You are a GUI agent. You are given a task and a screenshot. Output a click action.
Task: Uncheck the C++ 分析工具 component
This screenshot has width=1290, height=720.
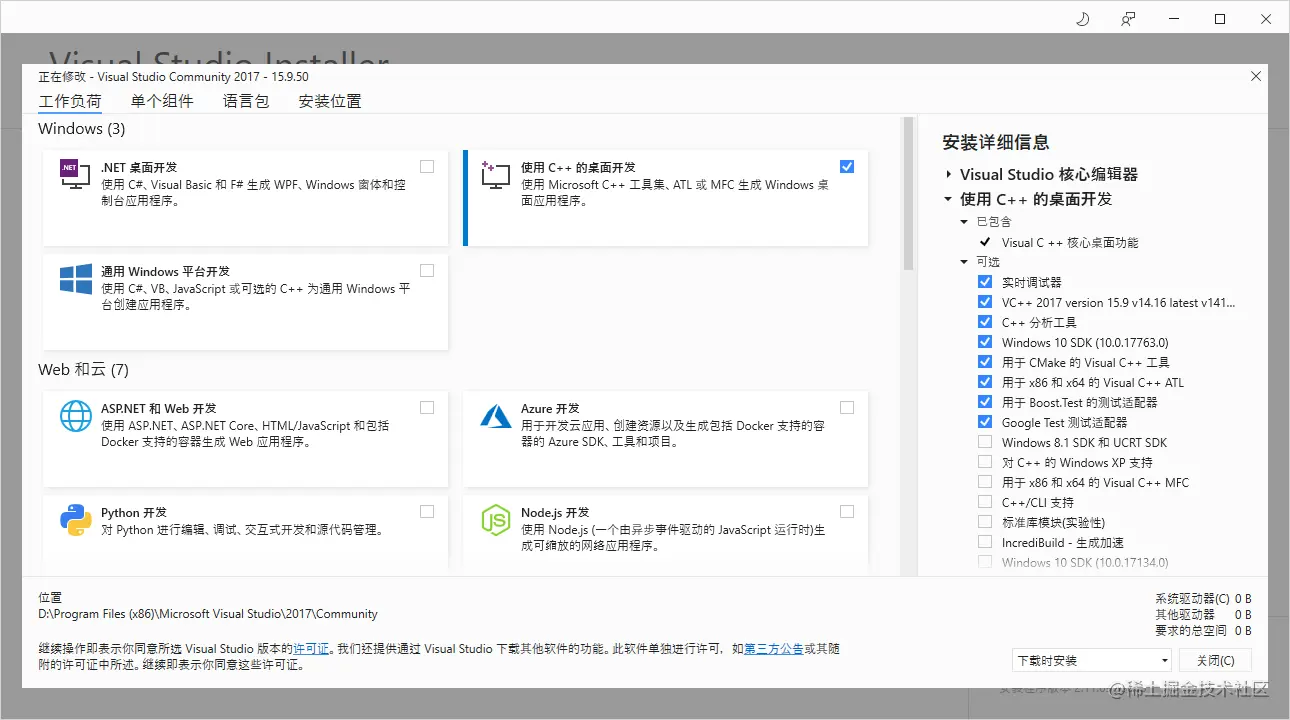pos(983,322)
